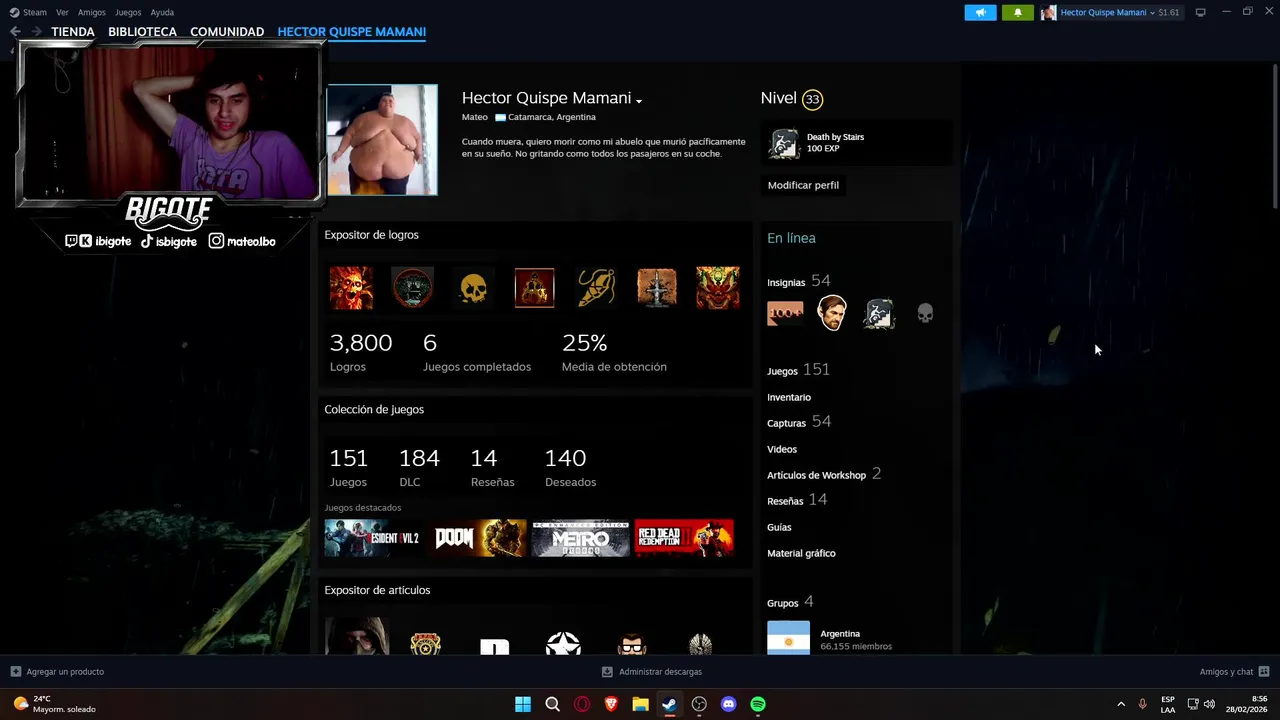Open the bearded man badge
Image resolution: width=1280 pixels, height=720 pixels.
pyautogui.click(x=832, y=314)
